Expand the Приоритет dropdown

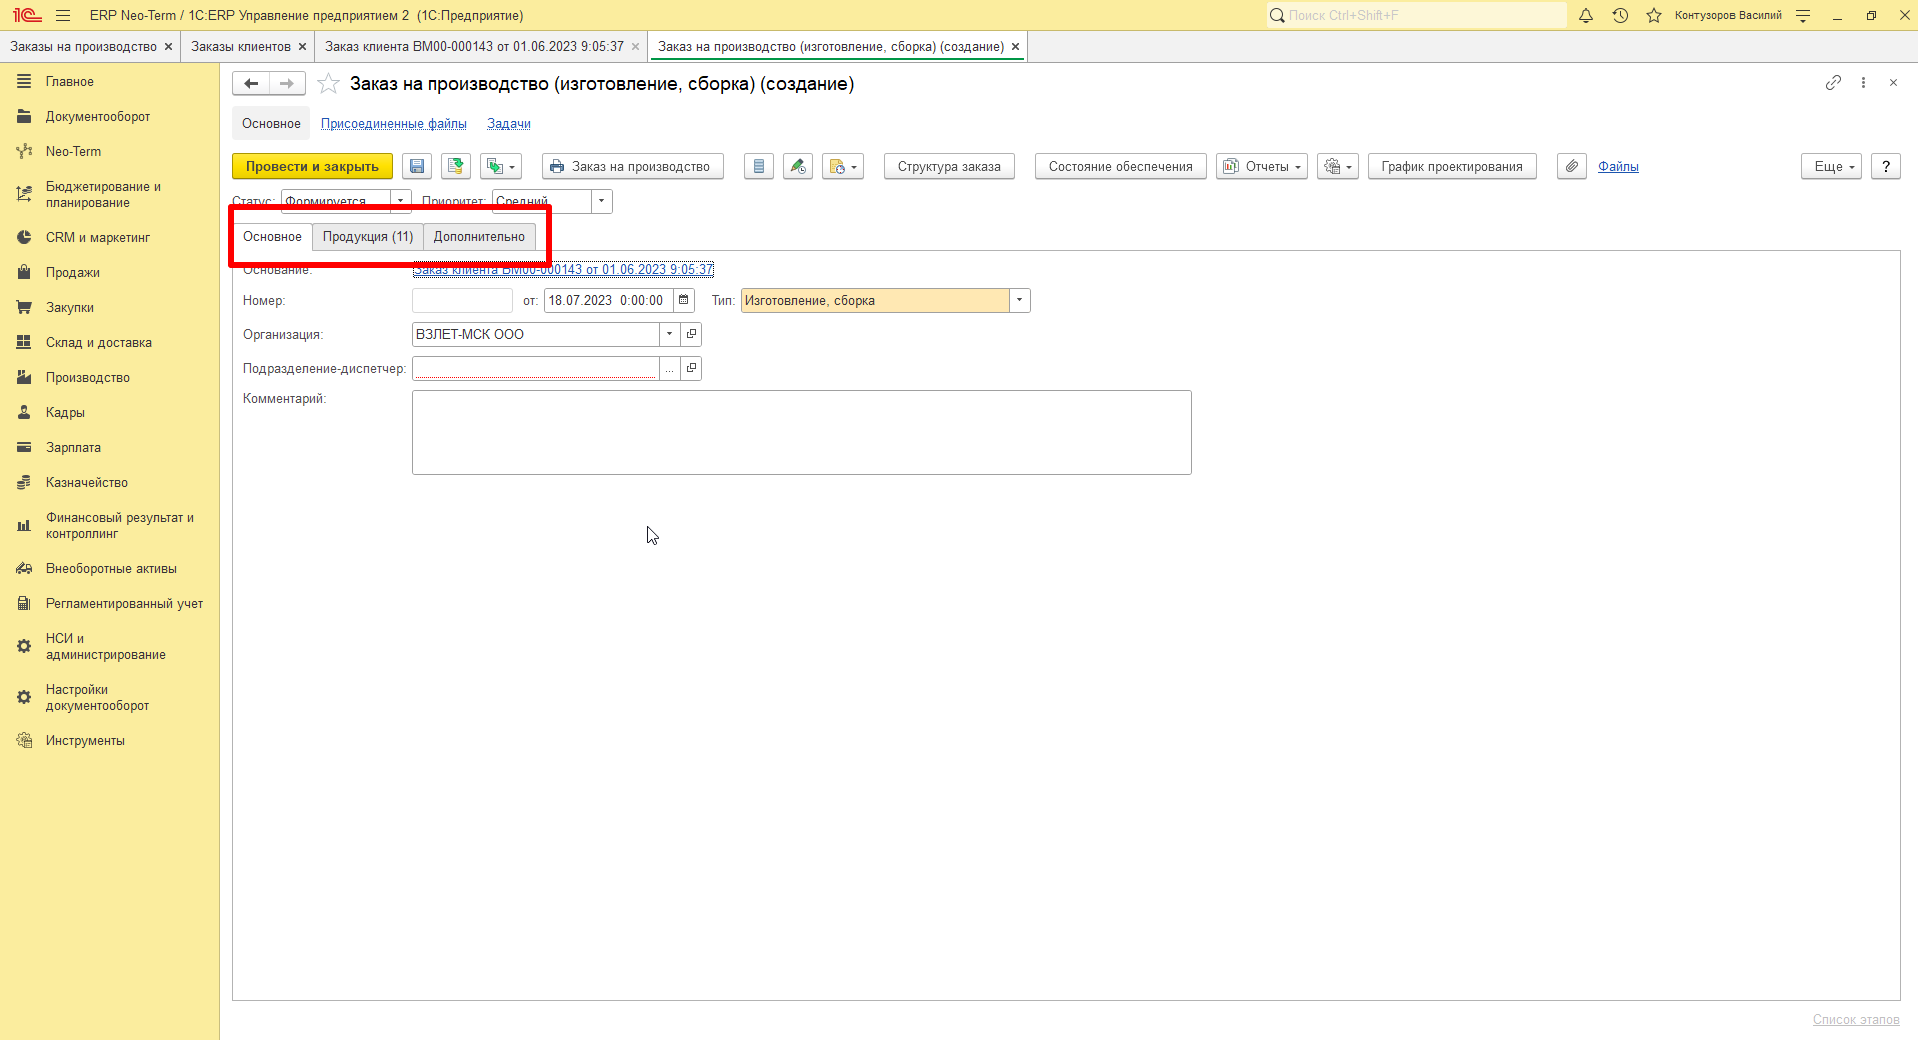(602, 201)
